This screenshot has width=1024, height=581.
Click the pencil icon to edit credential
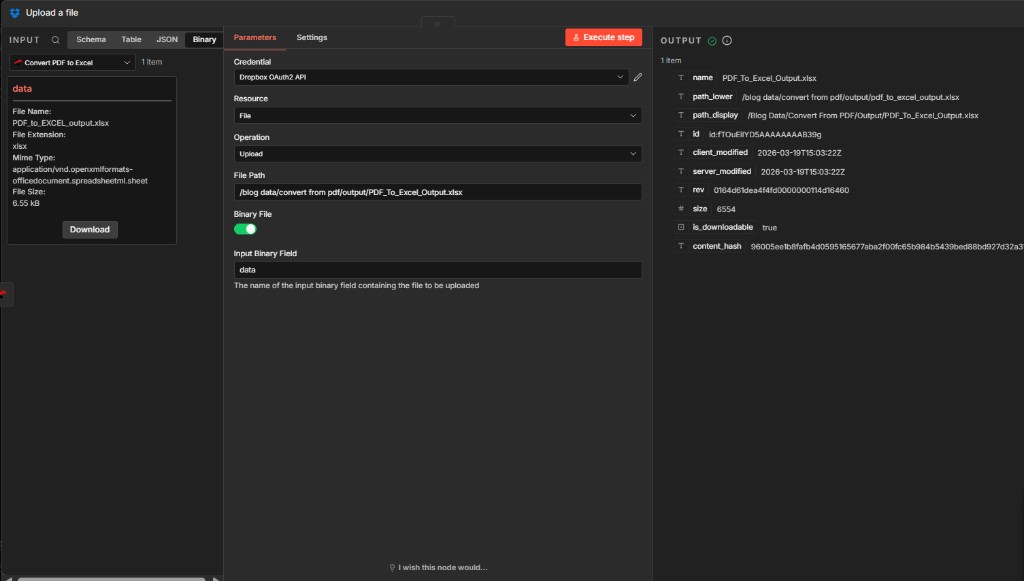click(x=637, y=76)
